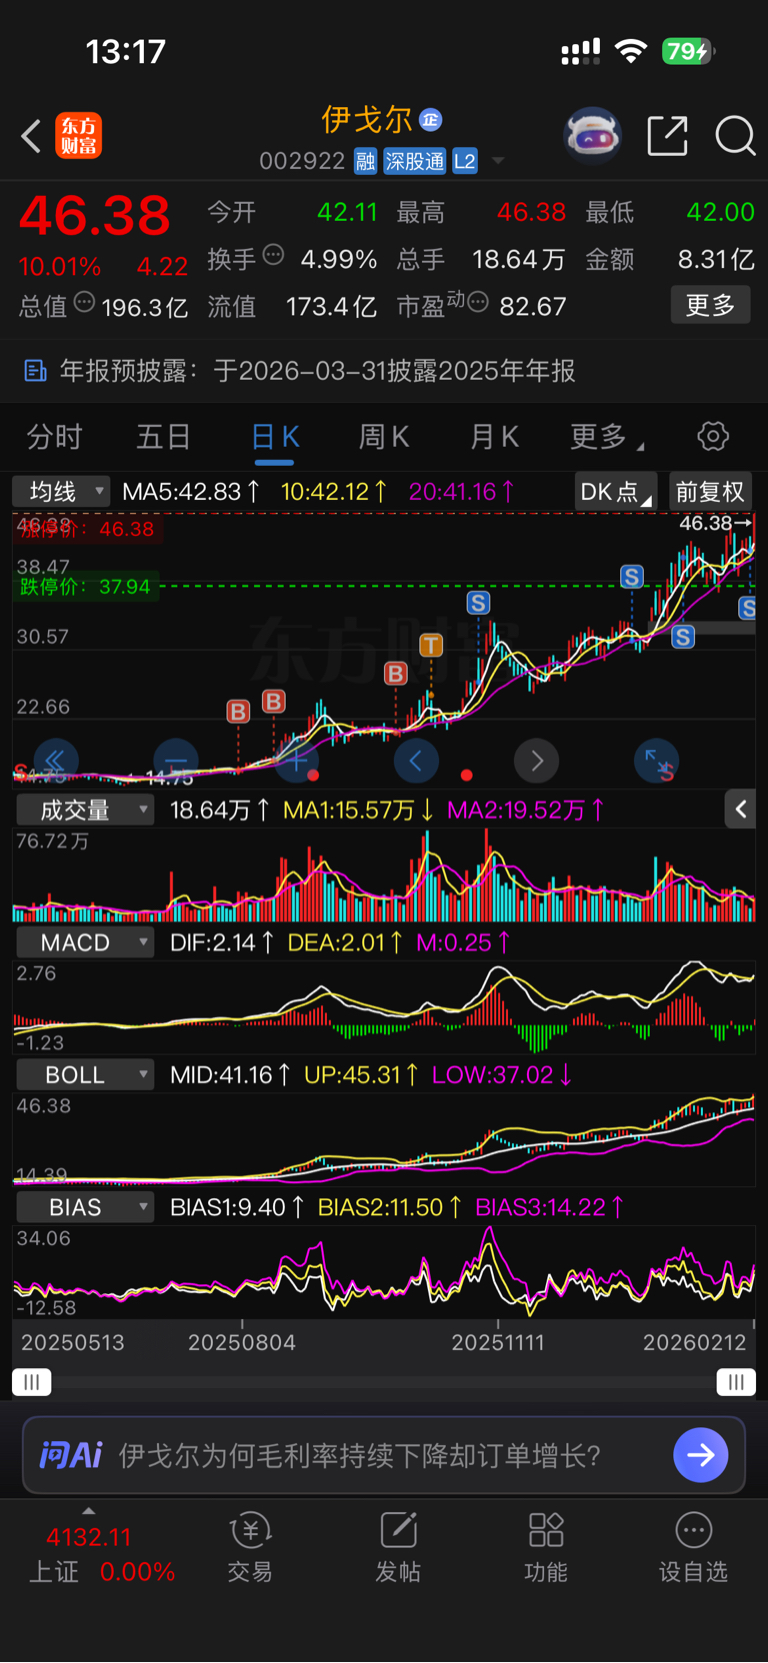Tap the info icon next to 总值
Image resolution: width=768 pixels, height=1663 pixels.
84,302
